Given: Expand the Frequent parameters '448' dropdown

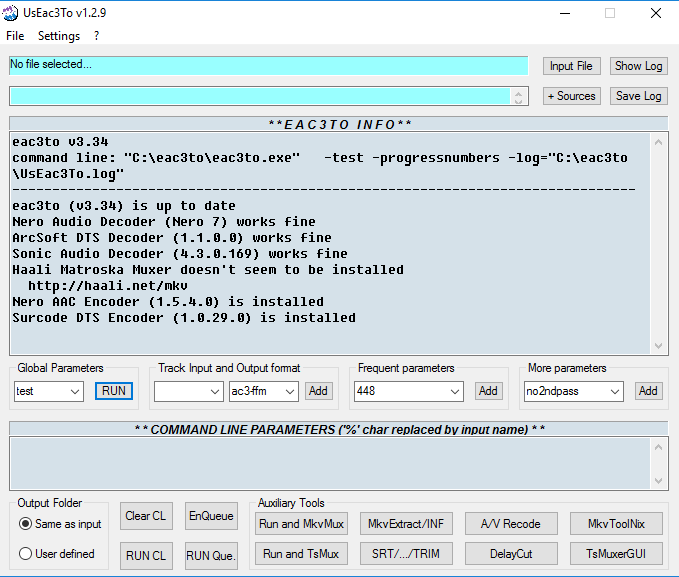Looking at the screenshot, I should (455, 392).
